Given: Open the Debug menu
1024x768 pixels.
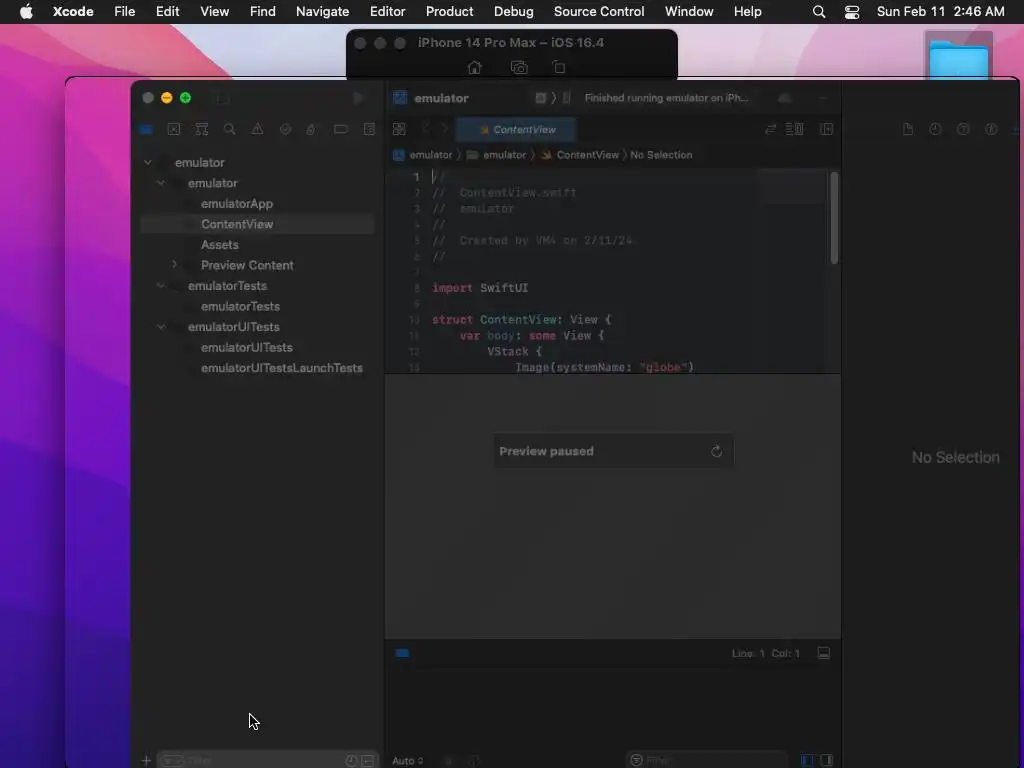Looking at the screenshot, I should [513, 12].
